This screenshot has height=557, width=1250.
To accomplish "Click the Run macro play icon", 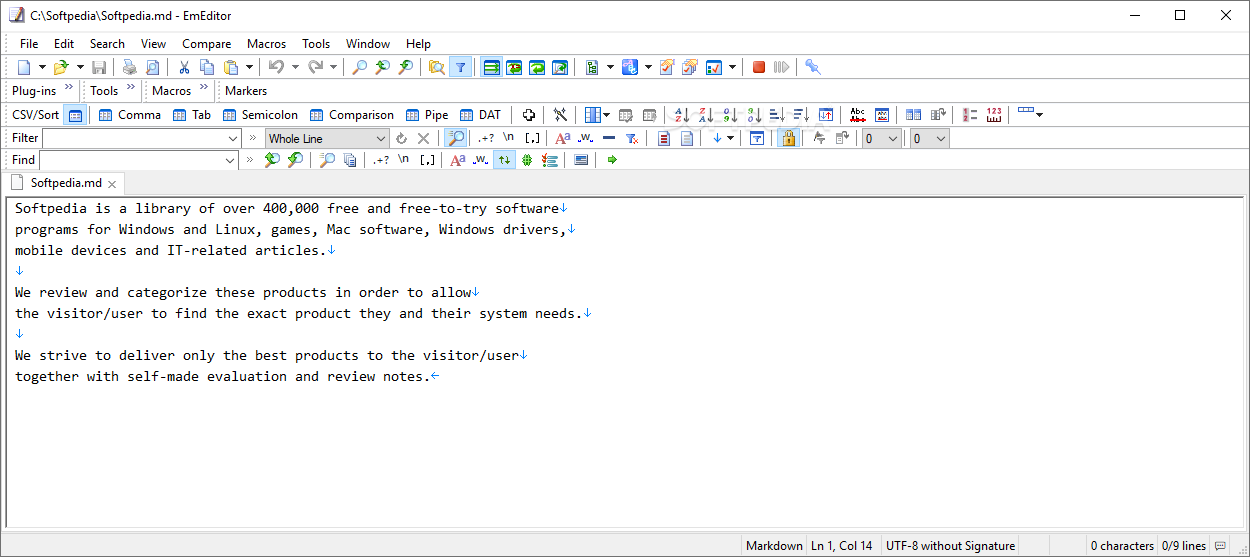I will click(782, 67).
